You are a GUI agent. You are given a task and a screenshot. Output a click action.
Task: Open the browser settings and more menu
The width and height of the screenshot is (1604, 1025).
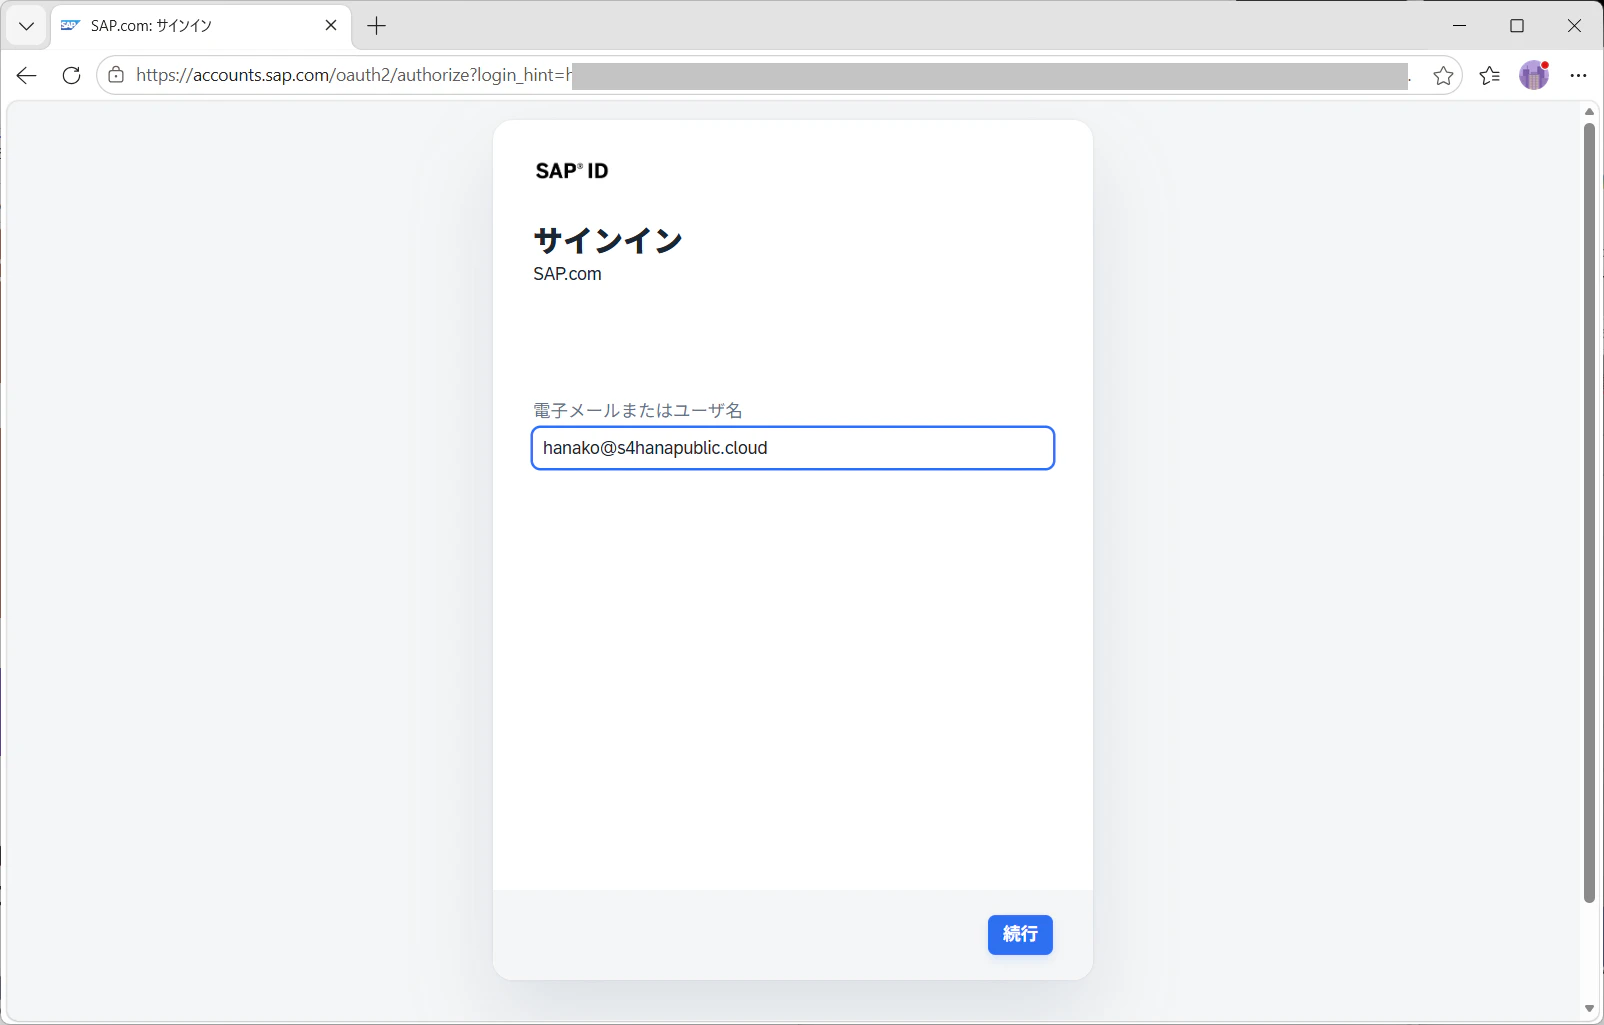point(1578,76)
